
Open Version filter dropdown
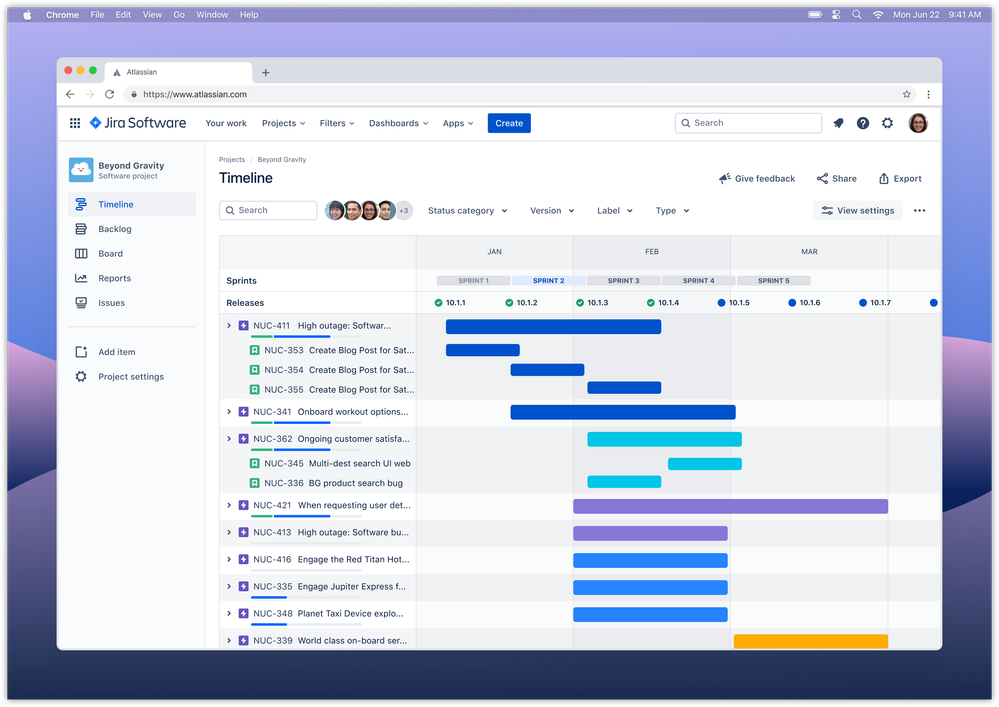pyautogui.click(x=552, y=211)
